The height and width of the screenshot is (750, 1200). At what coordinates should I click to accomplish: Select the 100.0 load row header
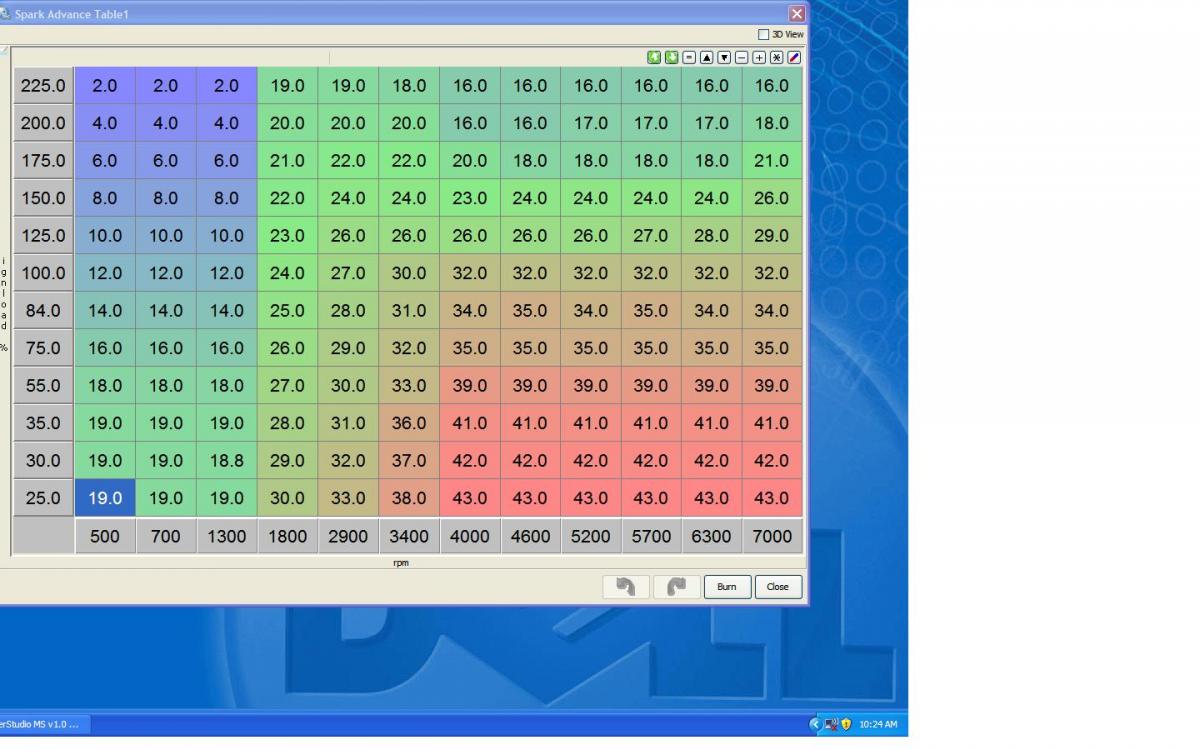coord(43,273)
